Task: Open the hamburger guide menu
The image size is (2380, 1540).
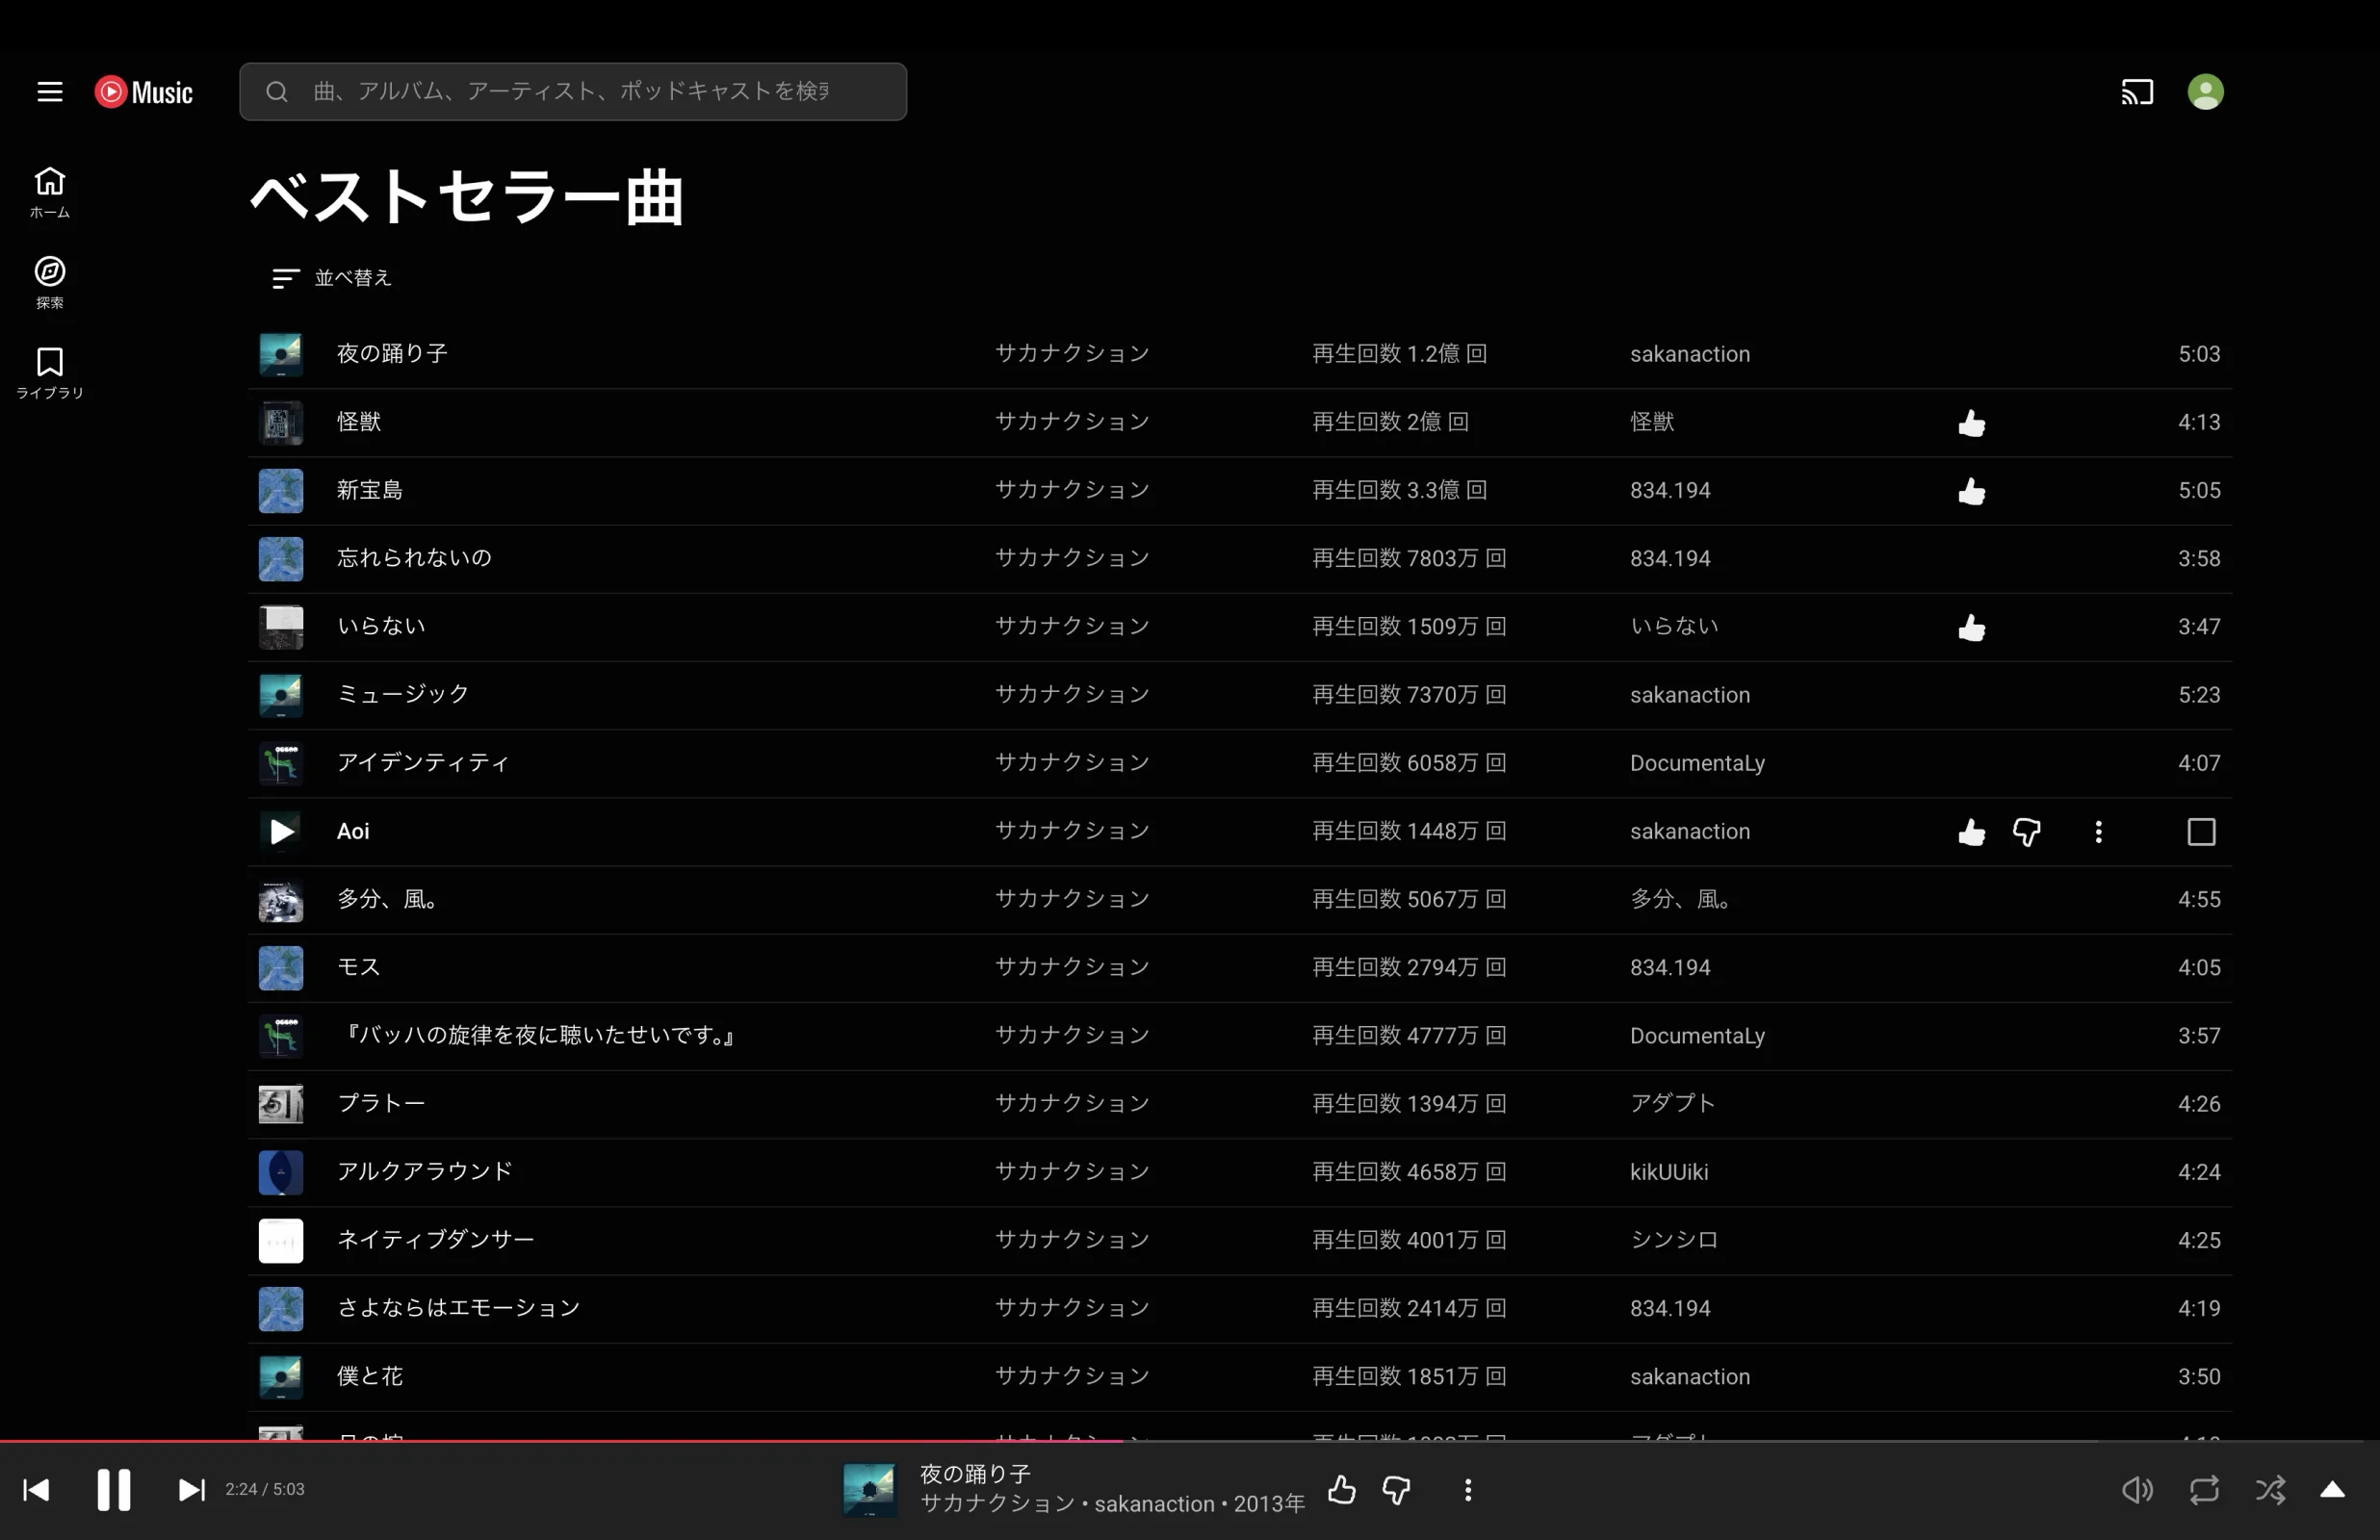Action: click(50, 92)
